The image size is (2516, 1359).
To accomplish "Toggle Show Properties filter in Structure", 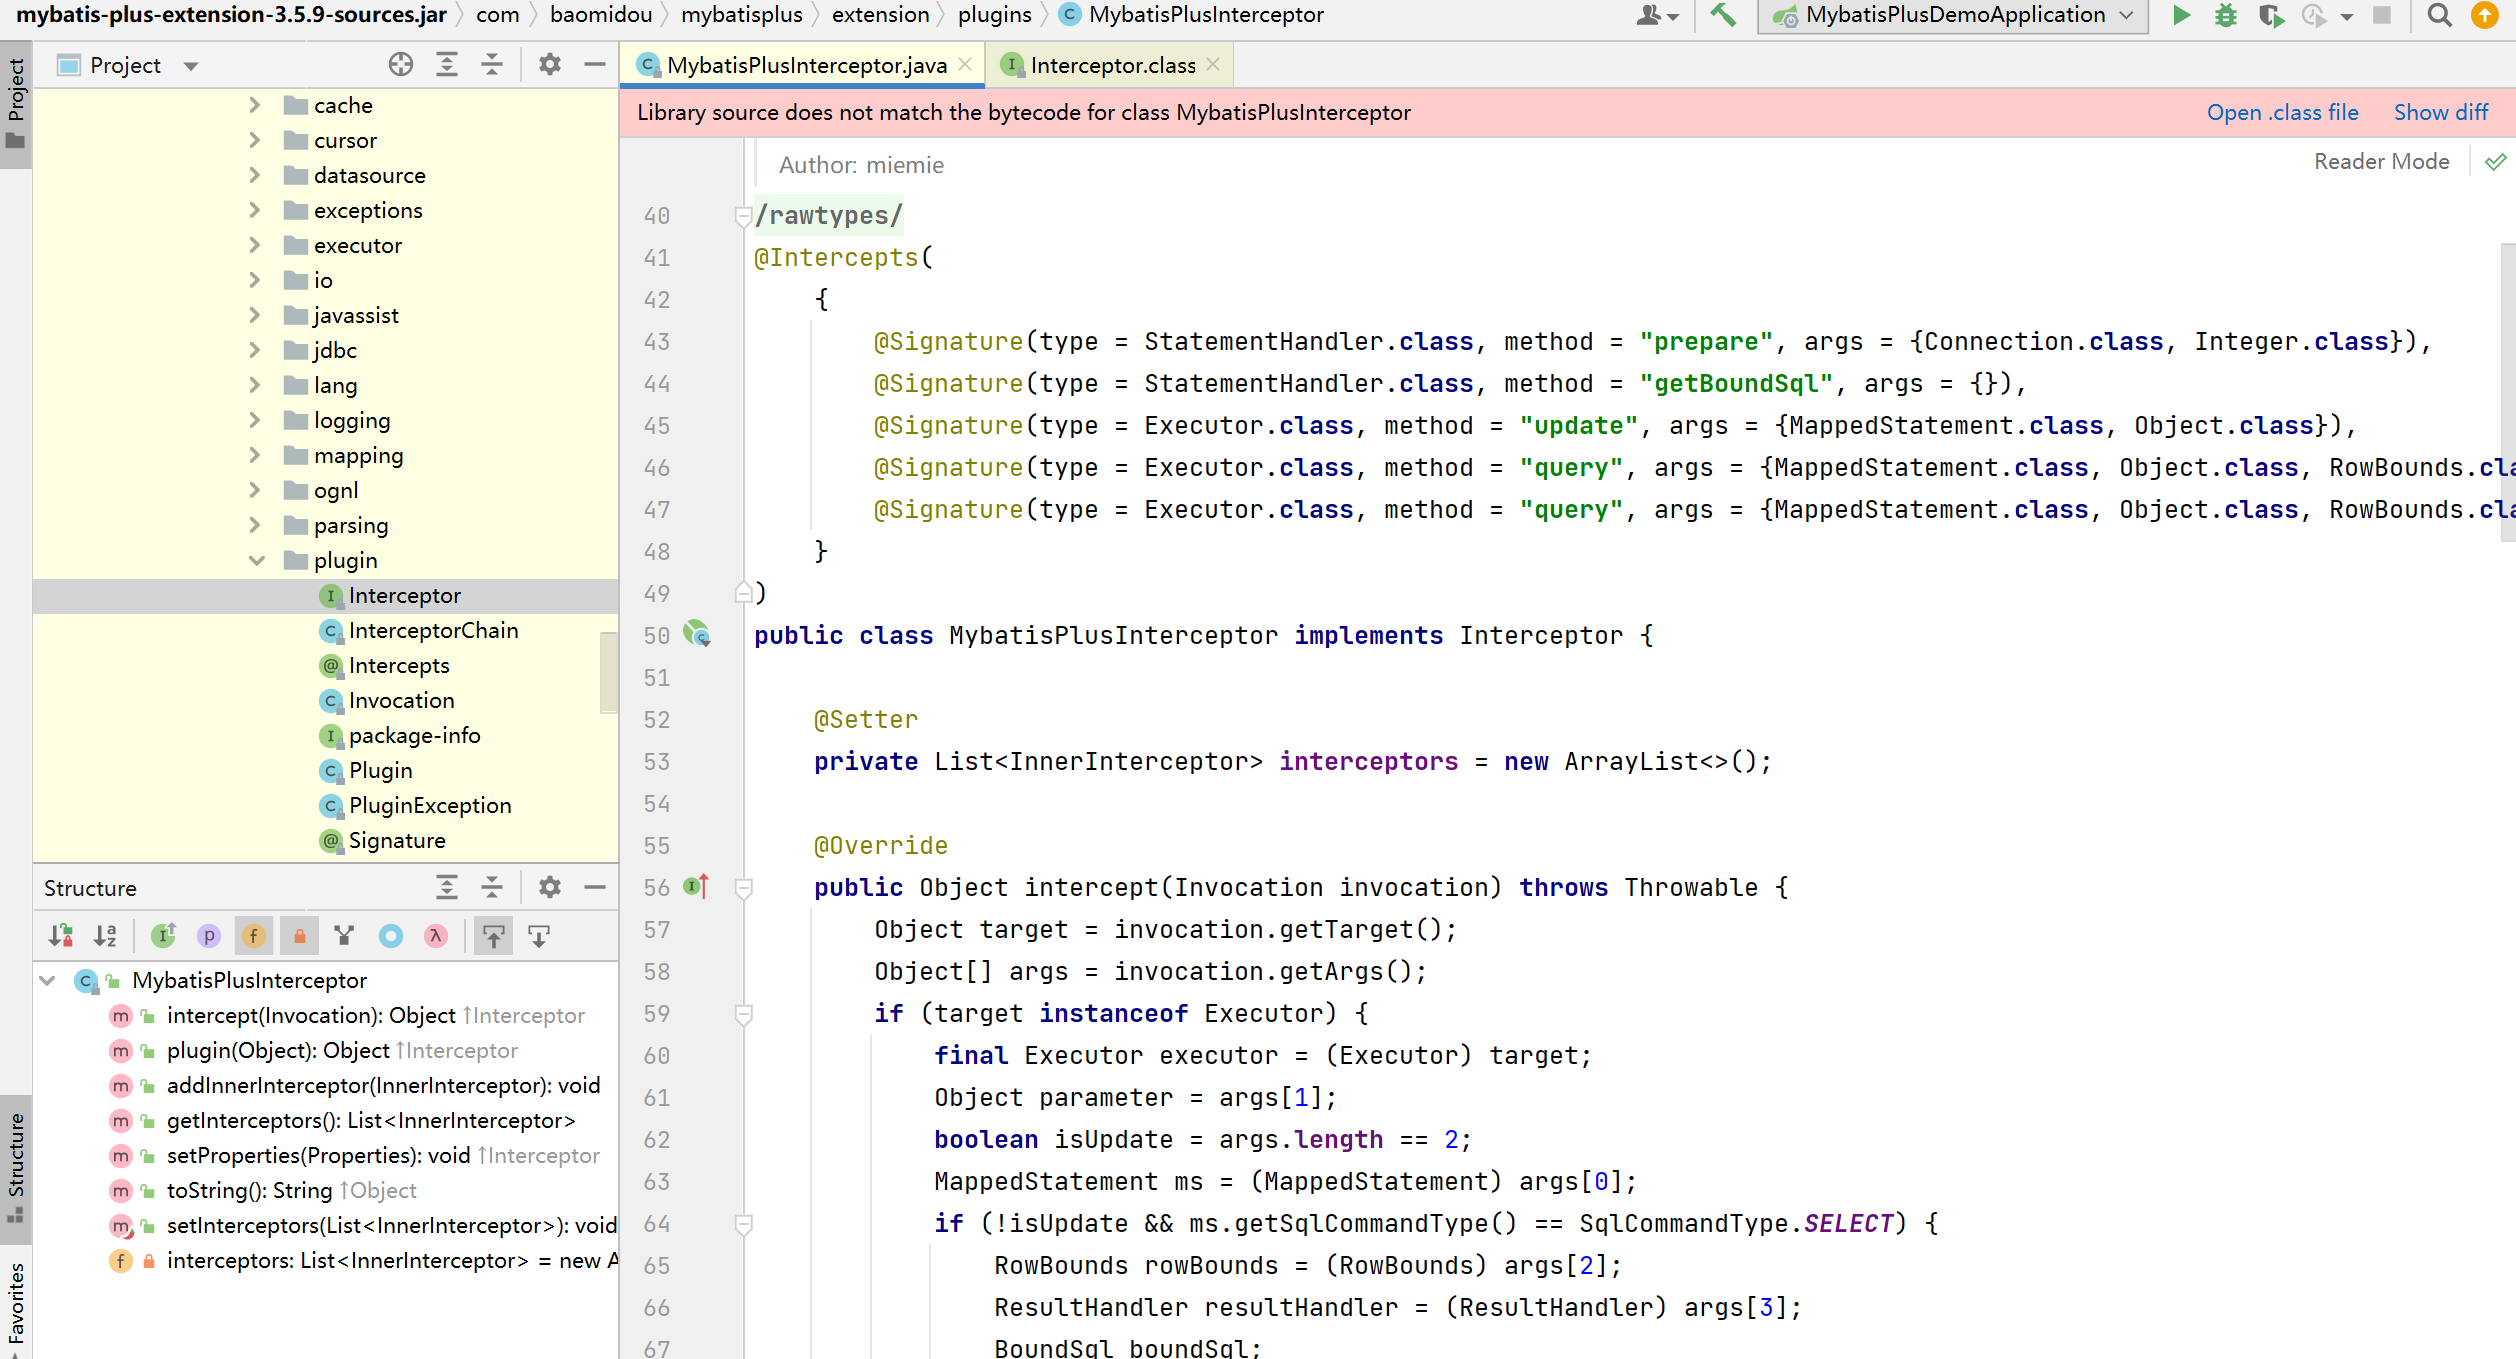I will (209, 936).
